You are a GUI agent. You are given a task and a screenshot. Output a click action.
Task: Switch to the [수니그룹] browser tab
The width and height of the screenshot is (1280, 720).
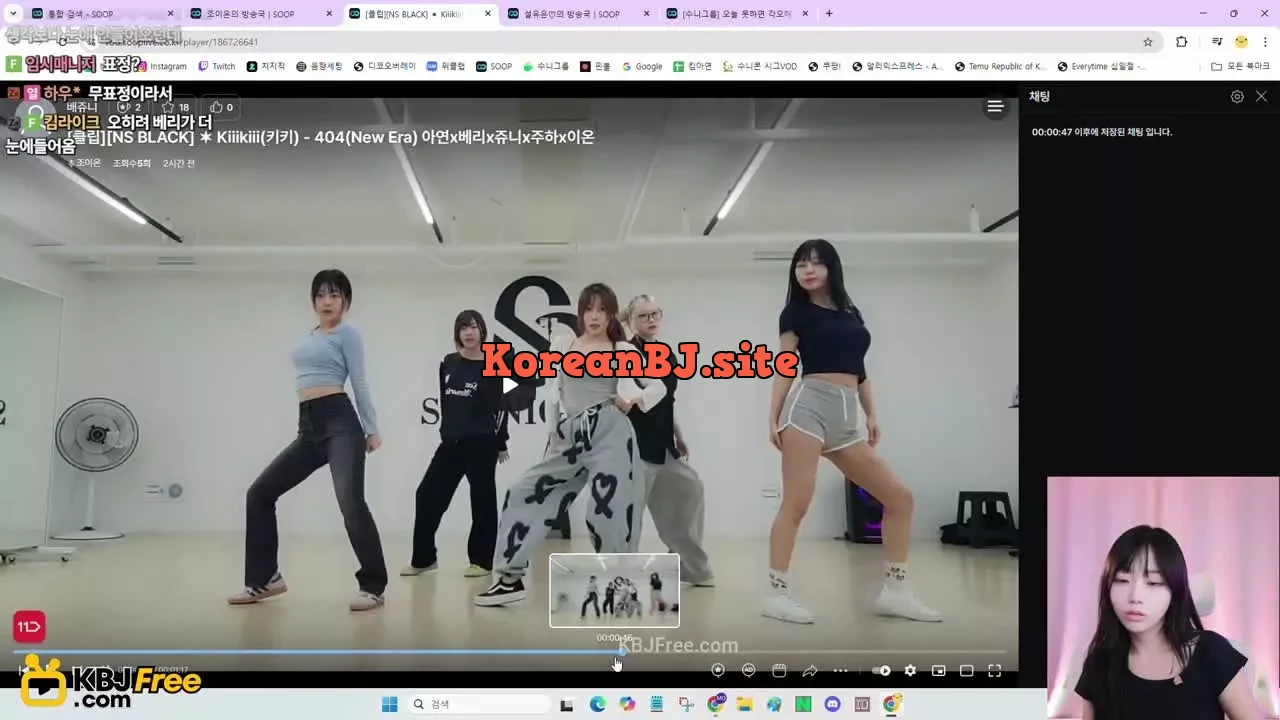[x=737, y=14]
